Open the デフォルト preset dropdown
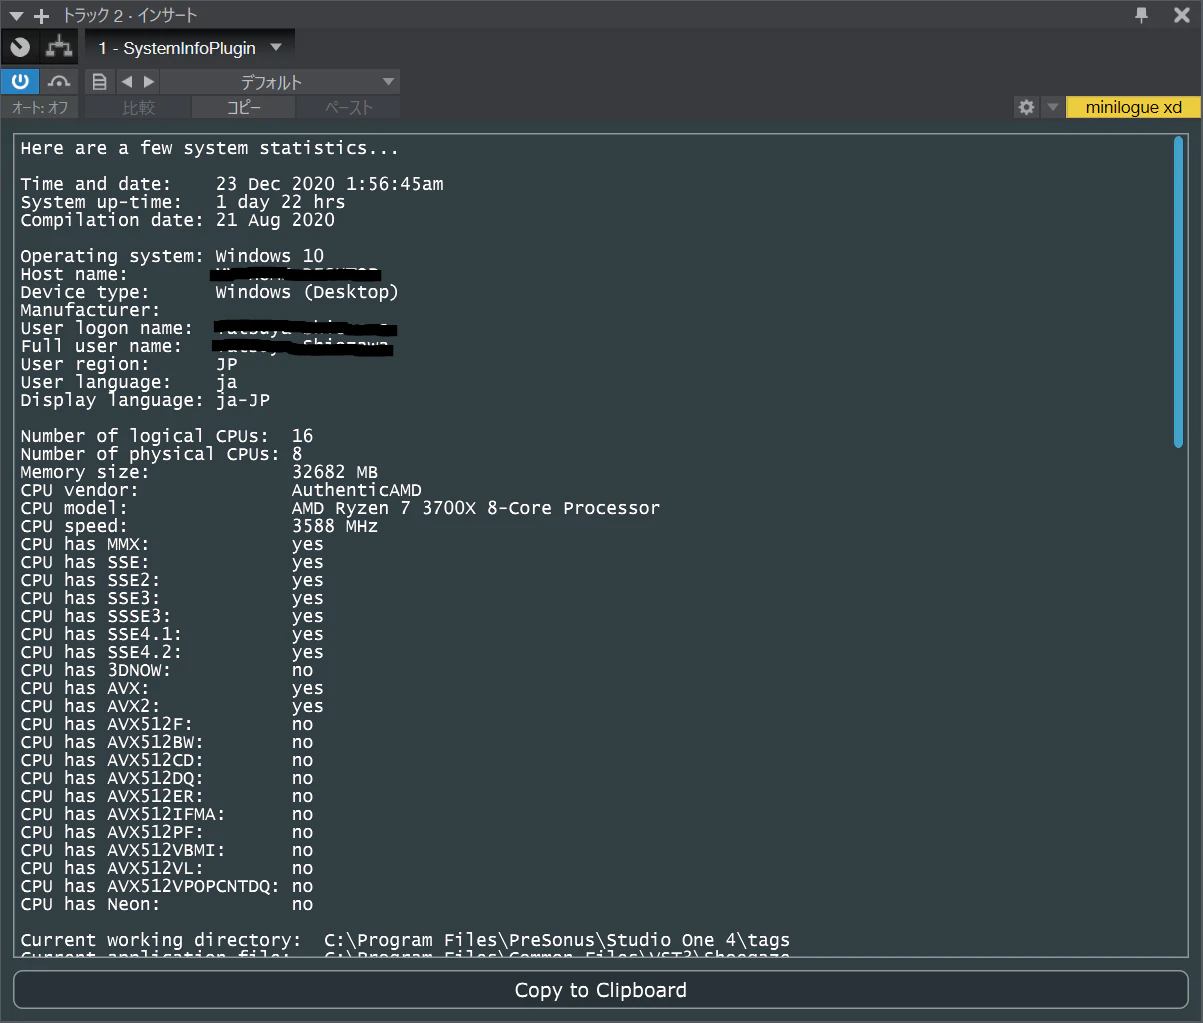Image resolution: width=1203 pixels, height=1023 pixels. [x=280, y=81]
